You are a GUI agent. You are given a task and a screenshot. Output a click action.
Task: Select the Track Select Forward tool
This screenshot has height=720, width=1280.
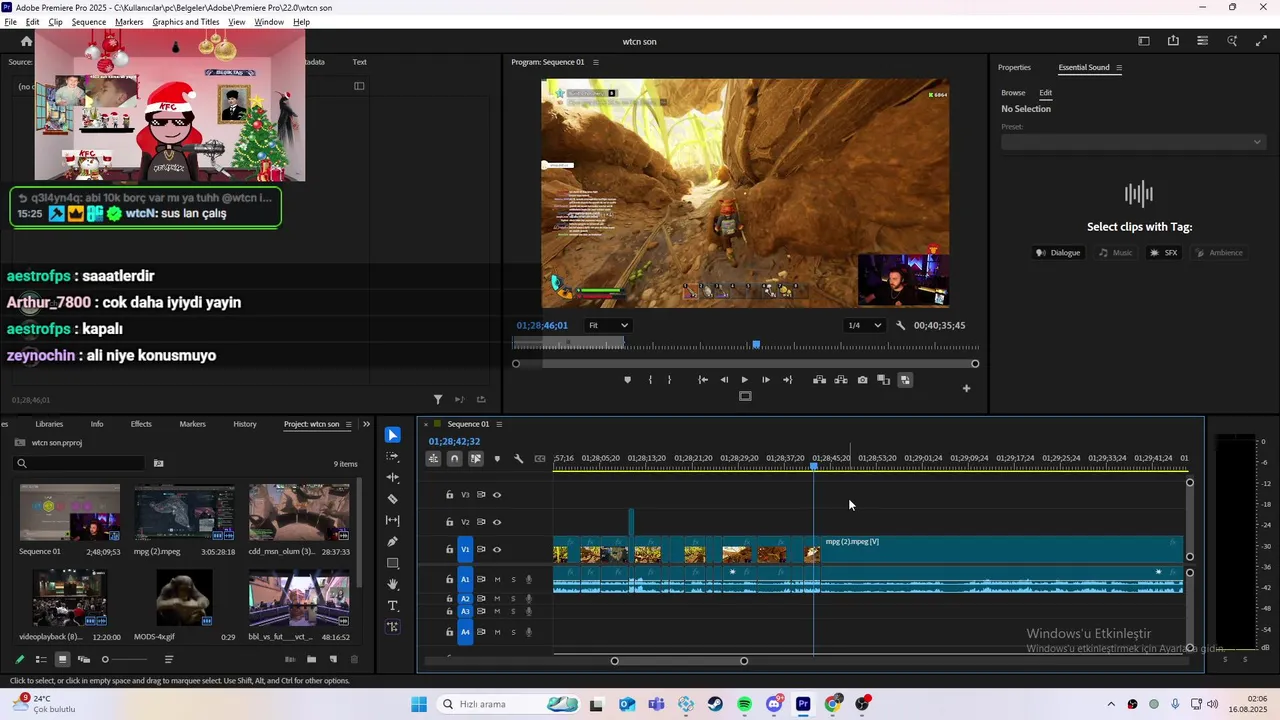click(x=393, y=456)
